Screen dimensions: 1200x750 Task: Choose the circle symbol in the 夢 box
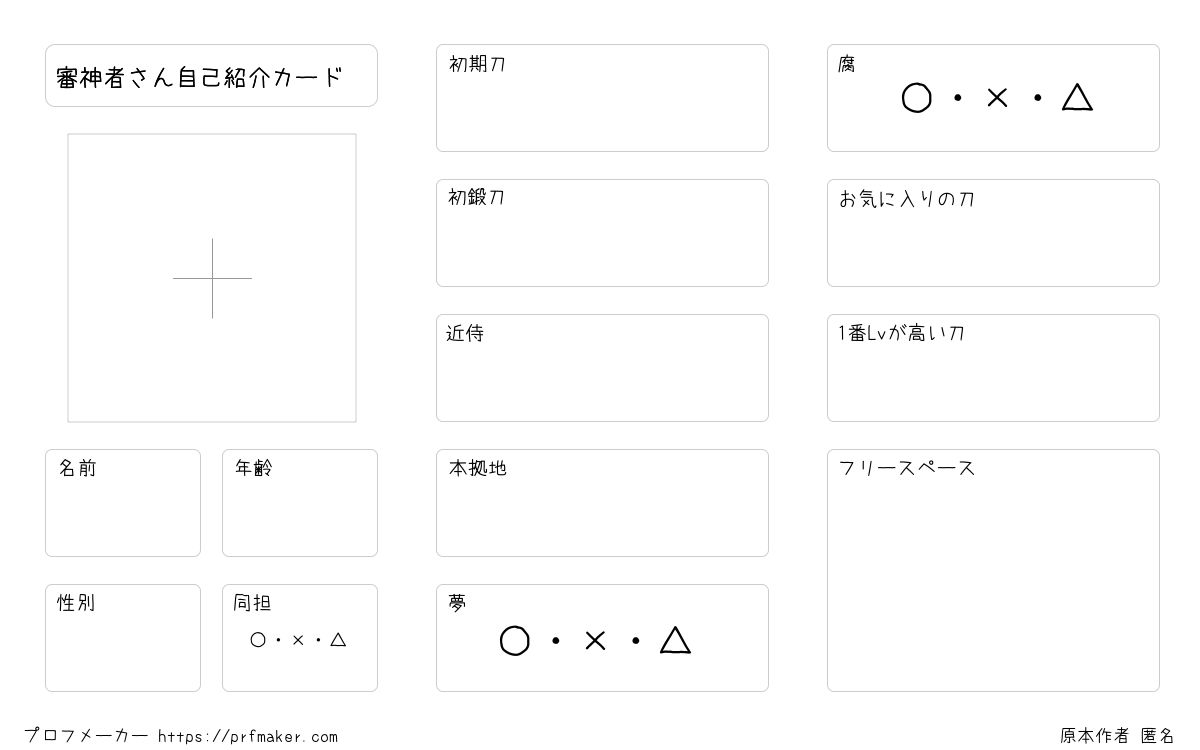point(514,641)
